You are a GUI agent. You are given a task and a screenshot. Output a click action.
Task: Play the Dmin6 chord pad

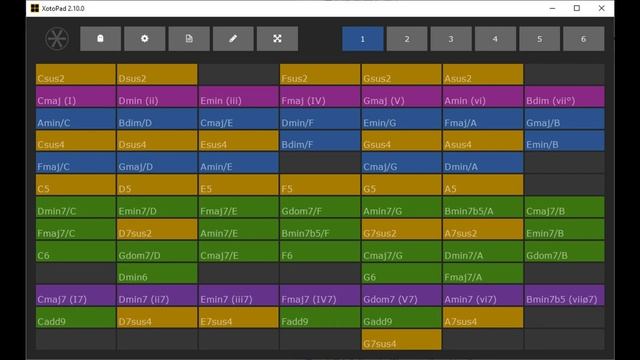click(x=157, y=273)
